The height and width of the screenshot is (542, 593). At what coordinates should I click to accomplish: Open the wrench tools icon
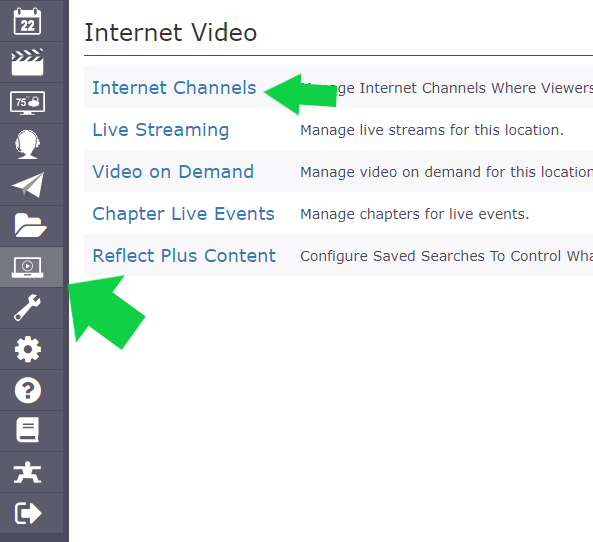click(27, 308)
